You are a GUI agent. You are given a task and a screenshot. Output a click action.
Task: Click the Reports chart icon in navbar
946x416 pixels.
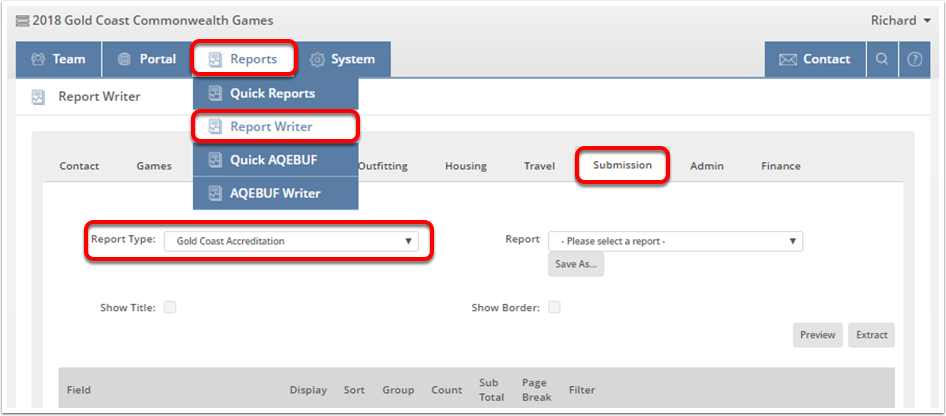click(x=215, y=60)
